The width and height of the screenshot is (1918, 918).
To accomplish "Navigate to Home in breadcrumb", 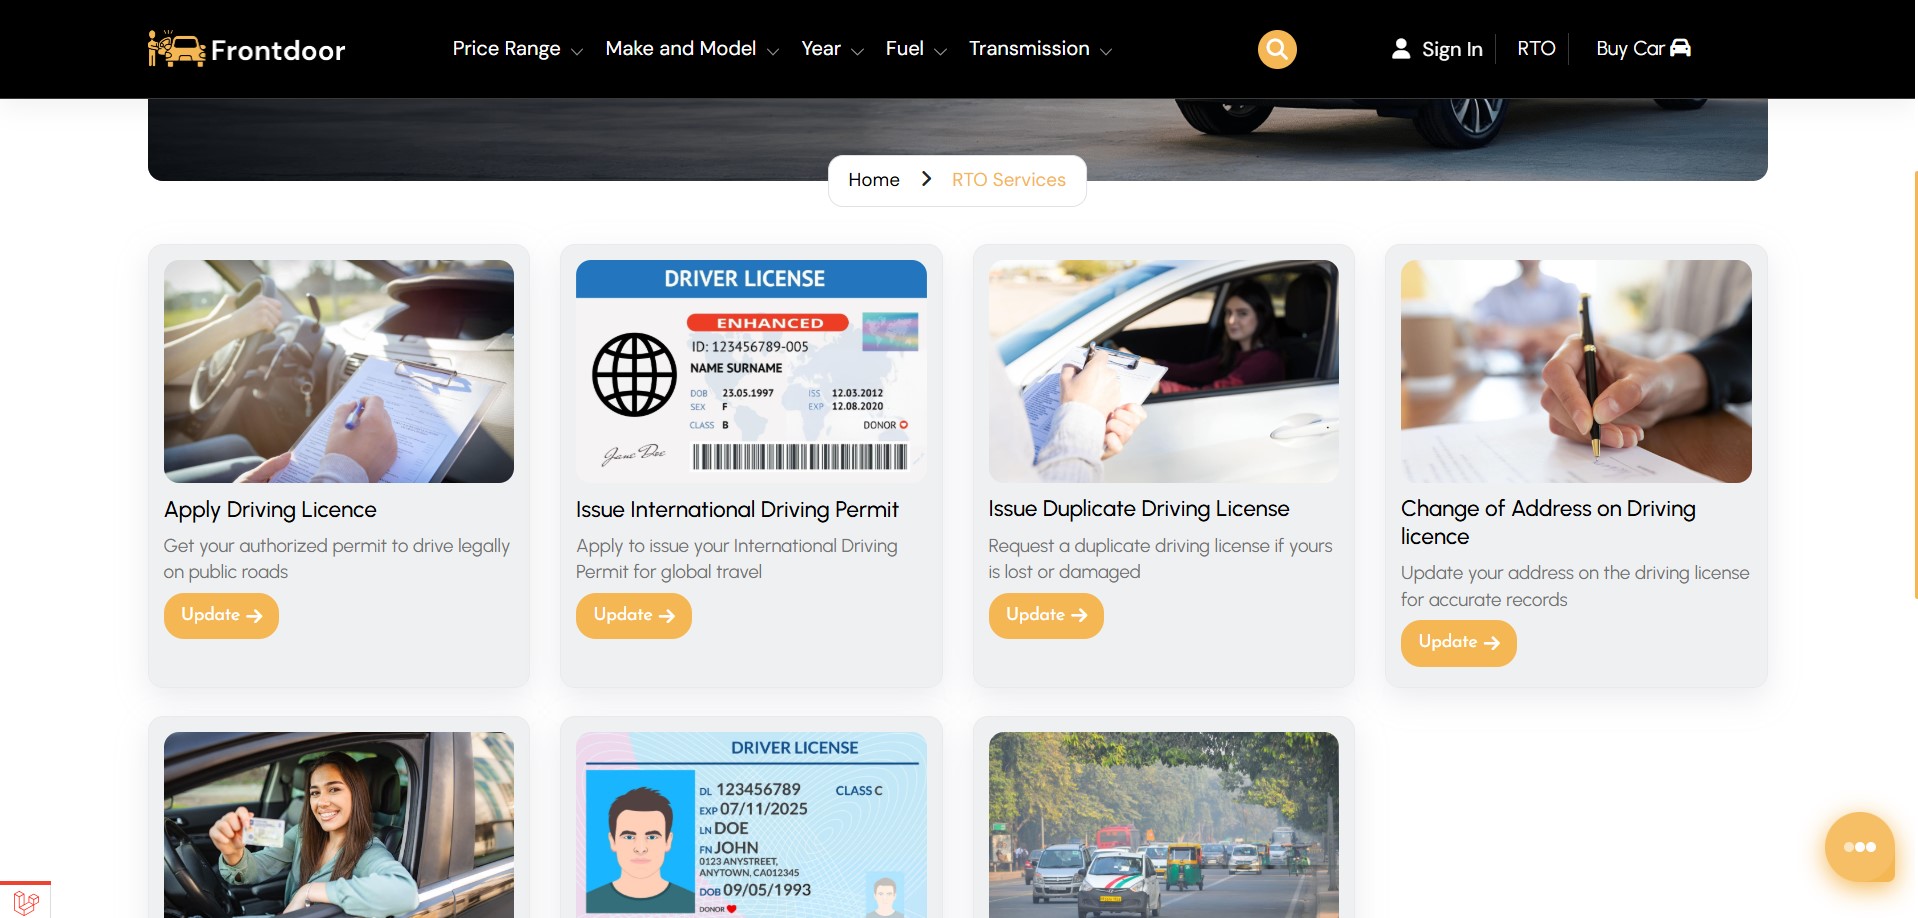I will click(873, 180).
